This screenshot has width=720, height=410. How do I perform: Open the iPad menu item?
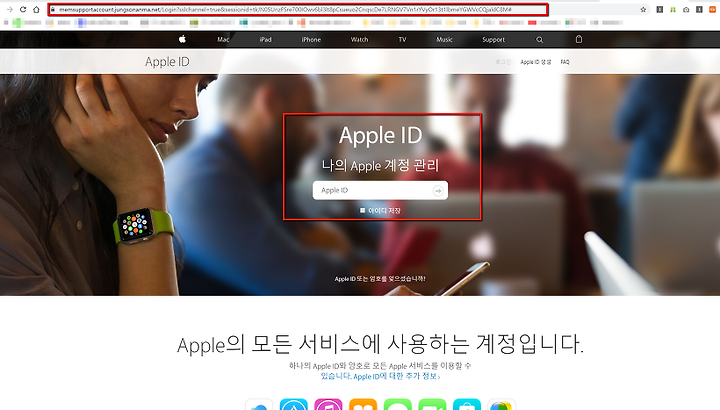tap(265, 39)
